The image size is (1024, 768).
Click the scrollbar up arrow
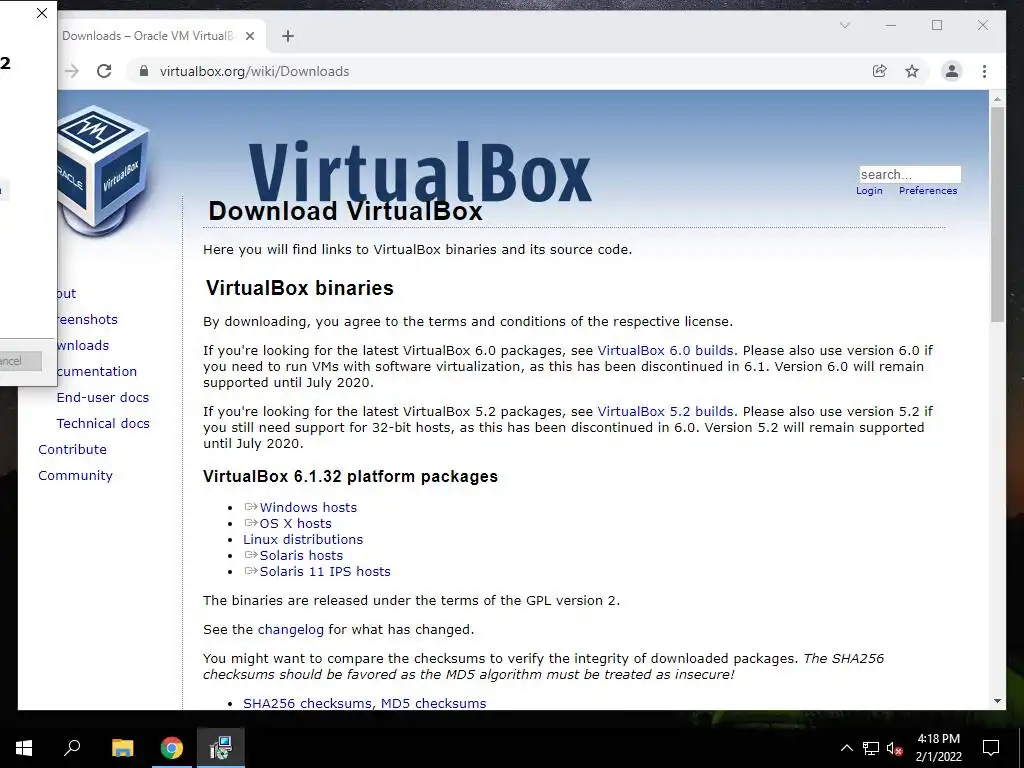tap(997, 99)
